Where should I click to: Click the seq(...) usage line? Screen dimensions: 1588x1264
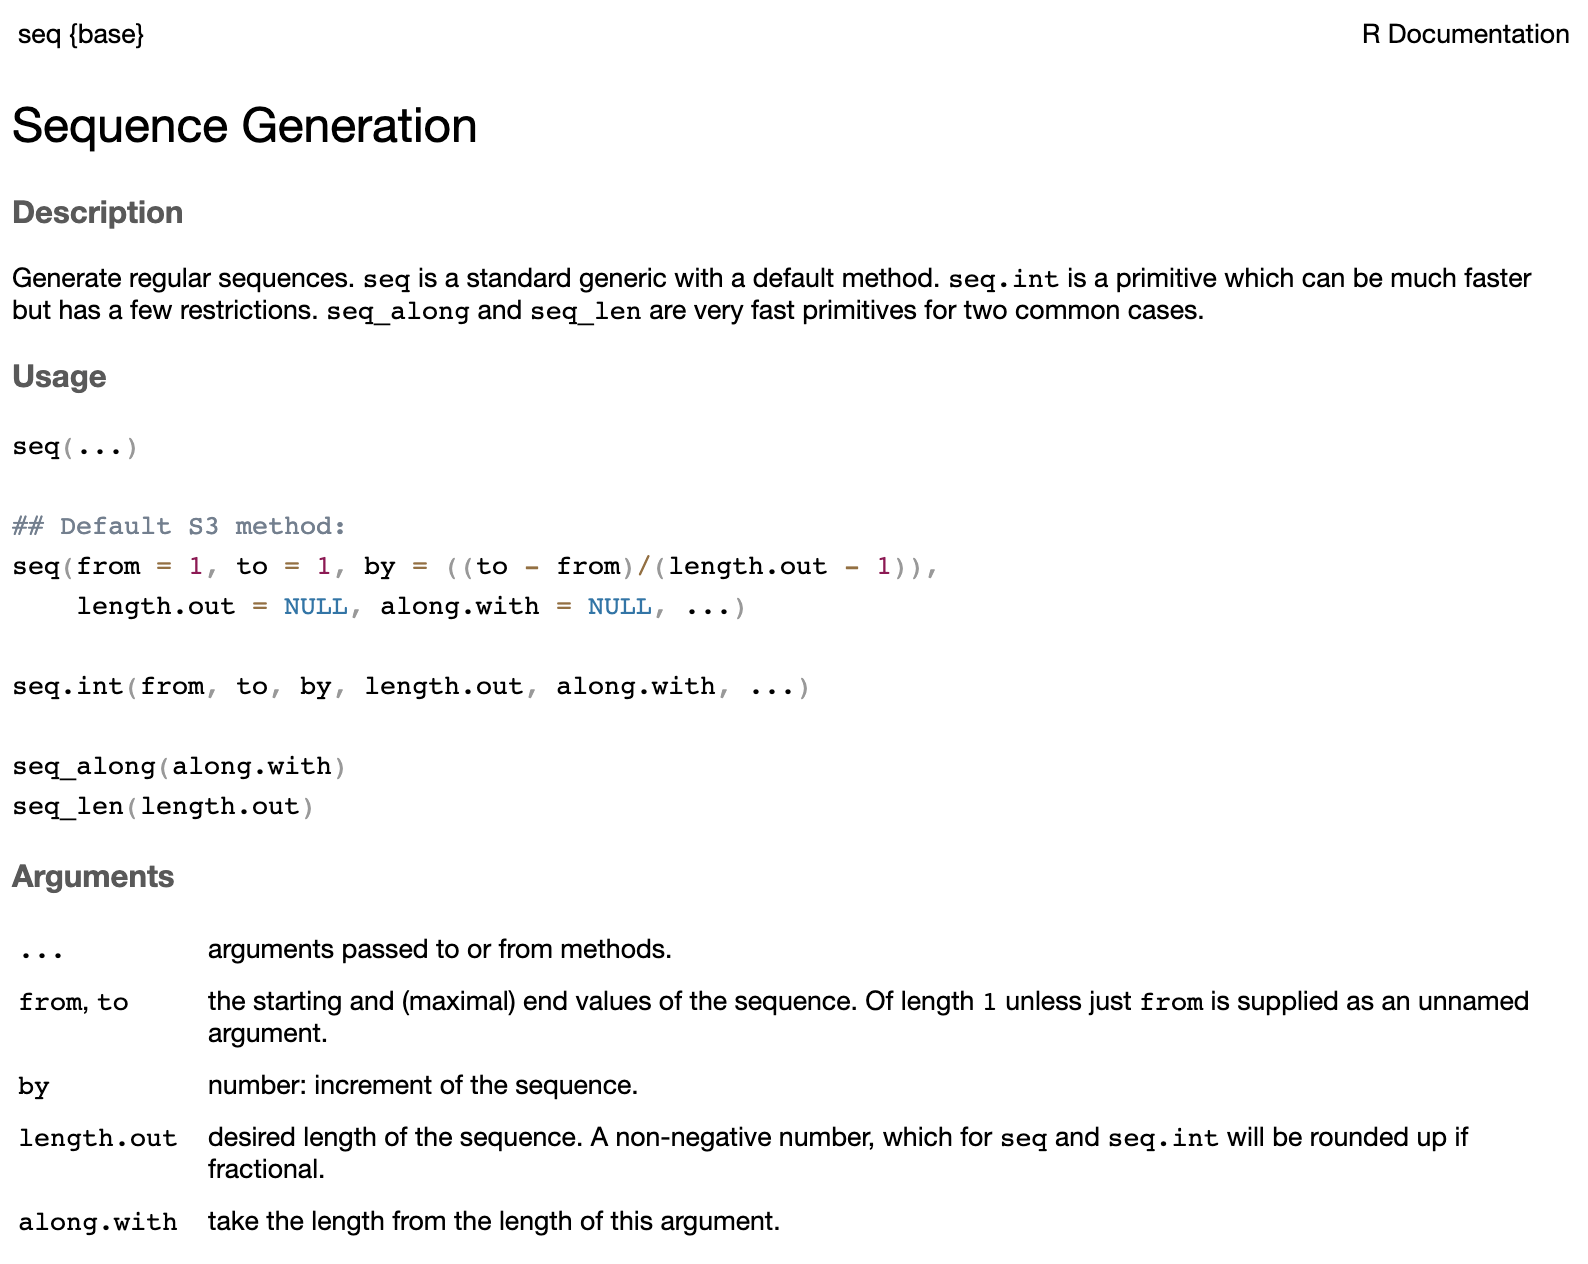(74, 447)
